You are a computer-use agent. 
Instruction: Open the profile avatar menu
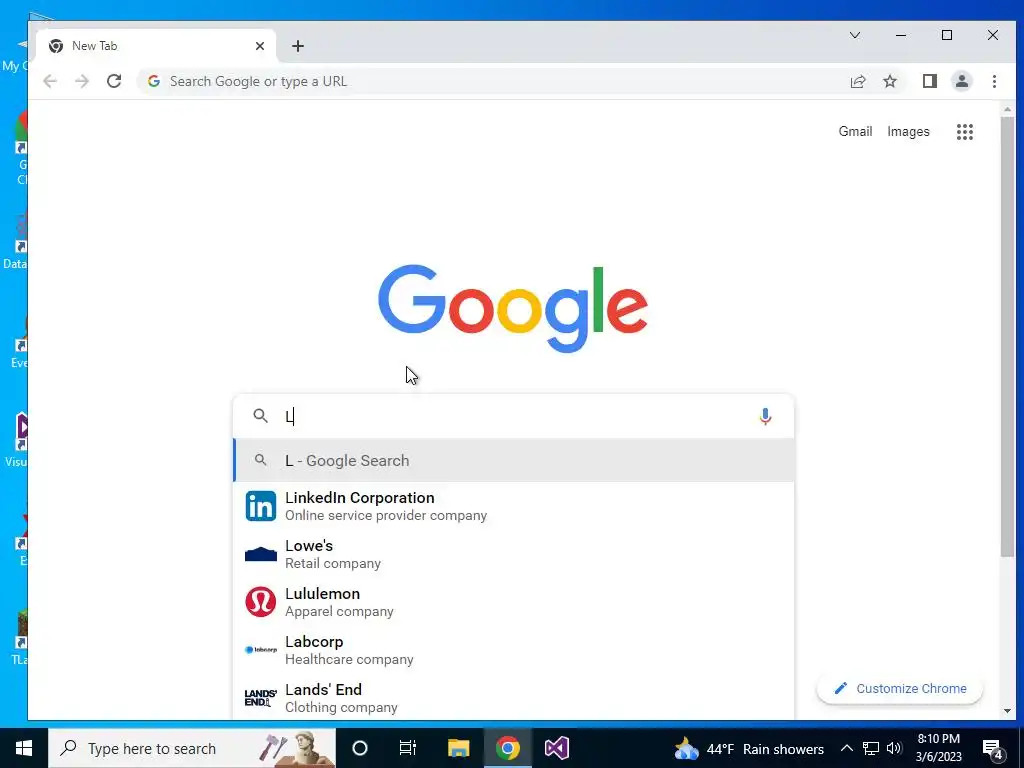962,81
